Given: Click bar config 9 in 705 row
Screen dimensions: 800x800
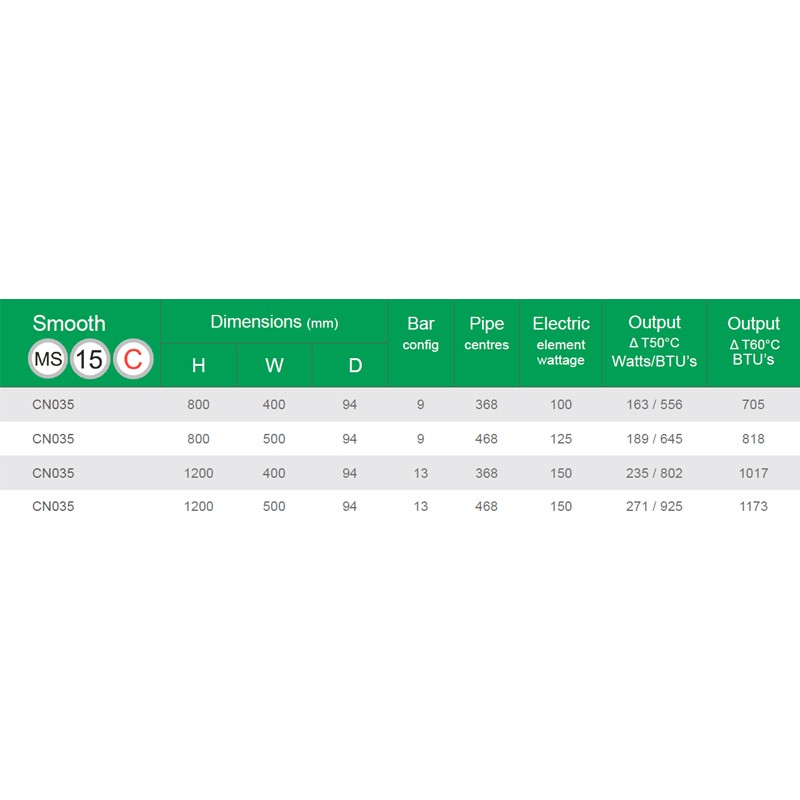Looking at the screenshot, I should (x=420, y=405).
